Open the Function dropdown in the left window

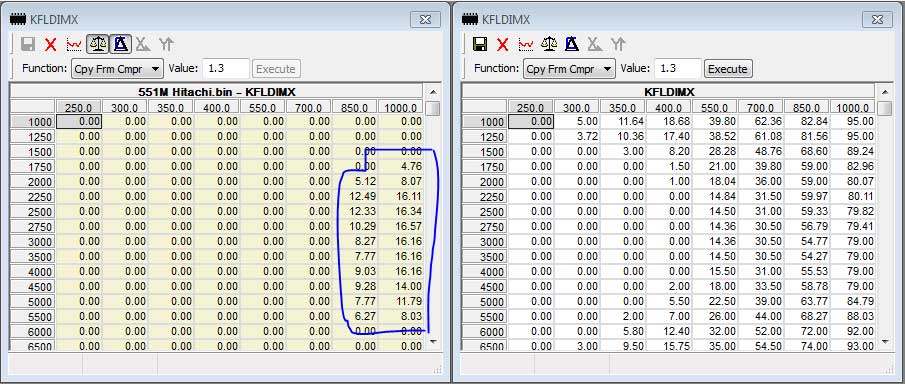pos(117,69)
